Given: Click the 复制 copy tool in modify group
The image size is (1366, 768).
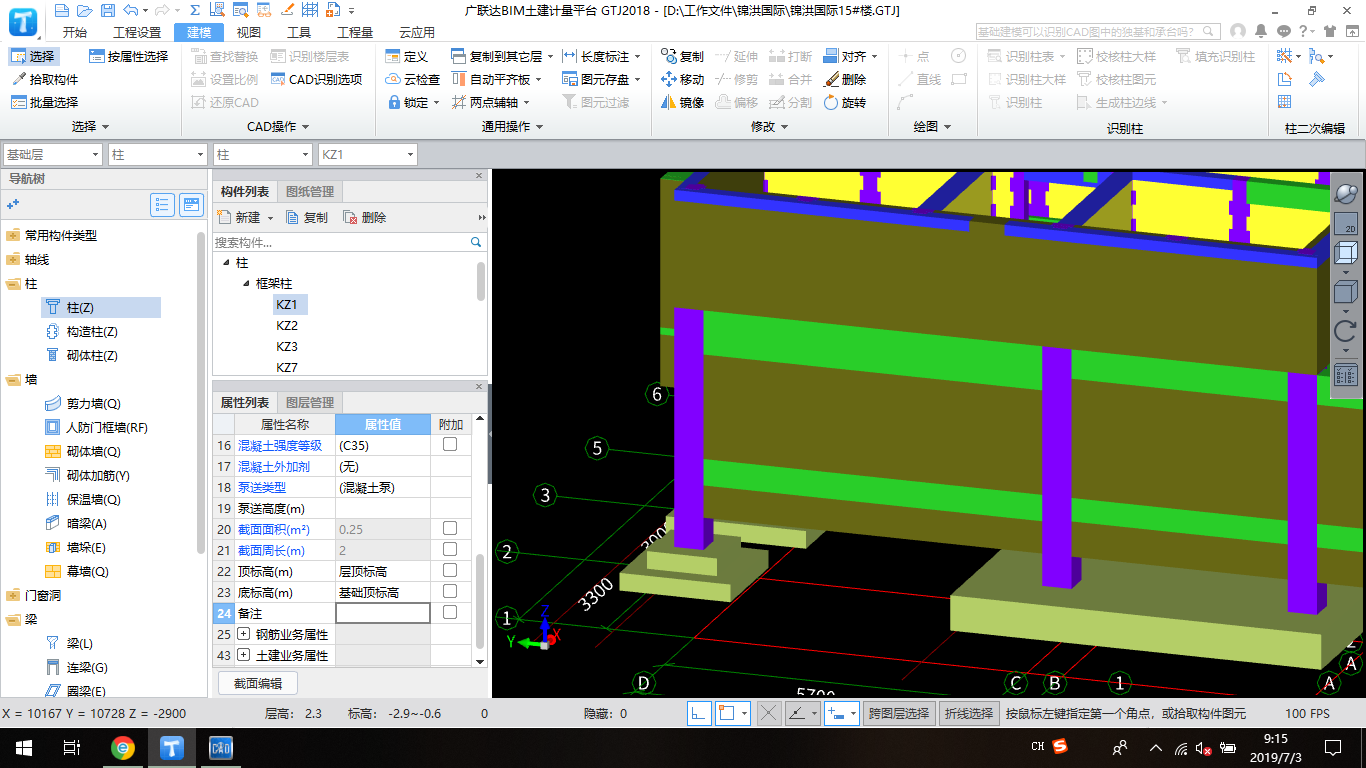Looking at the screenshot, I should click(x=682, y=56).
